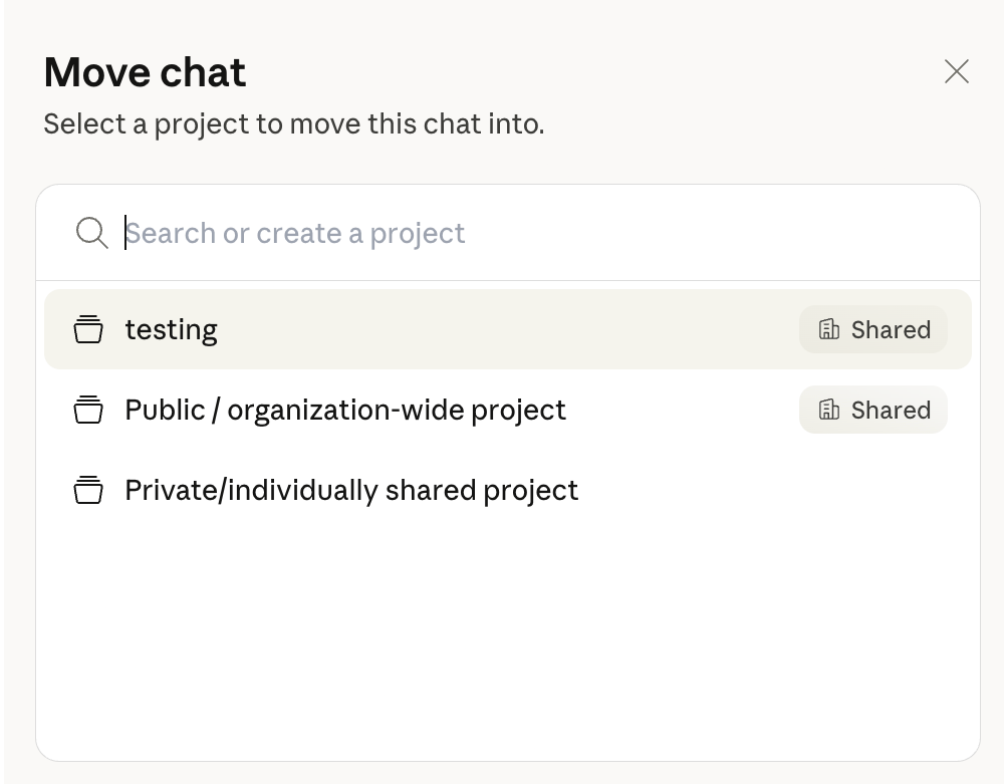Click the testing project name text

coord(171,330)
